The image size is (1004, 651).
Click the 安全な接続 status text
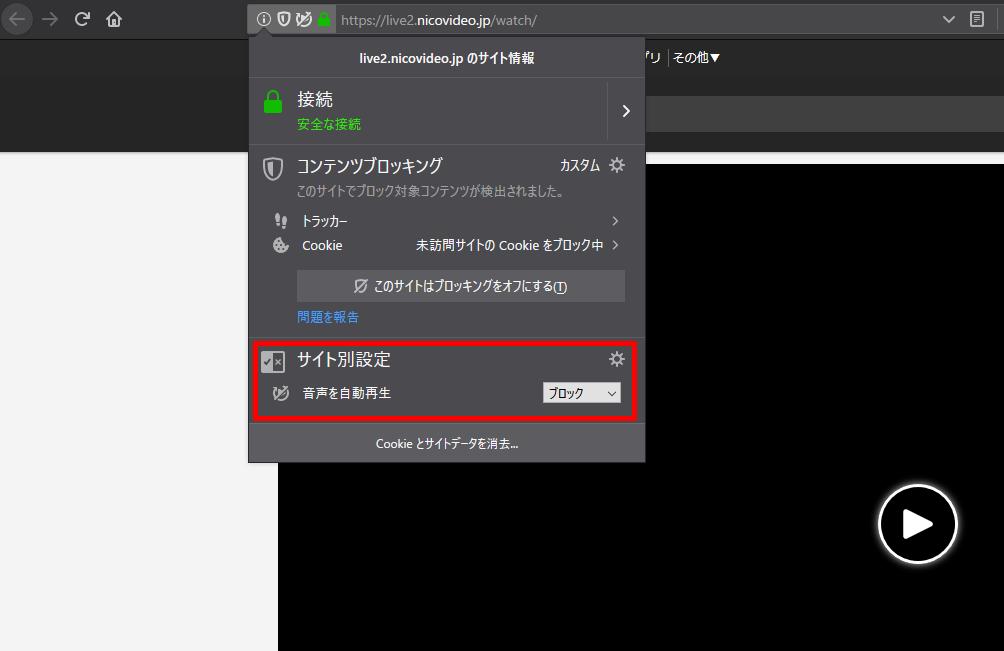[x=328, y=124]
